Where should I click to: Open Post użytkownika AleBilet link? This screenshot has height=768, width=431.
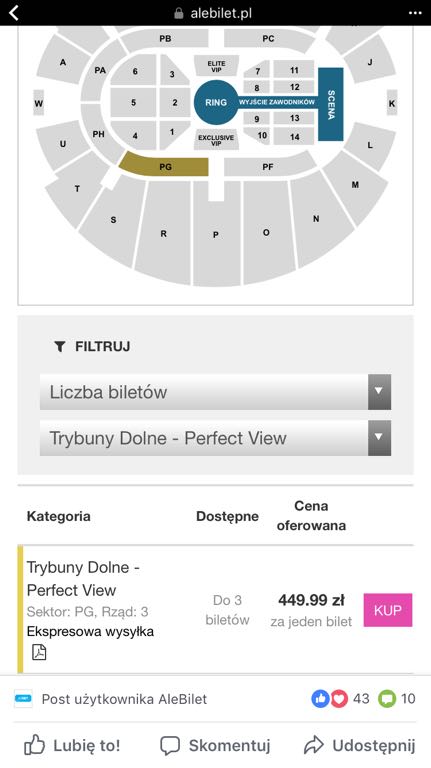(x=124, y=699)
